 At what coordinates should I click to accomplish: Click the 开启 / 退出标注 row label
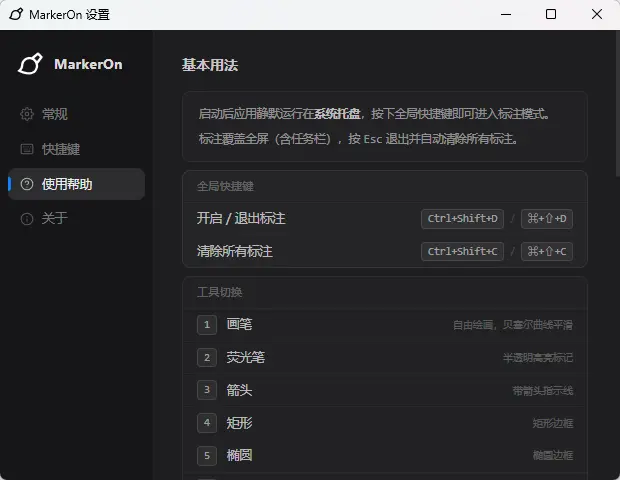coord(241,219)
